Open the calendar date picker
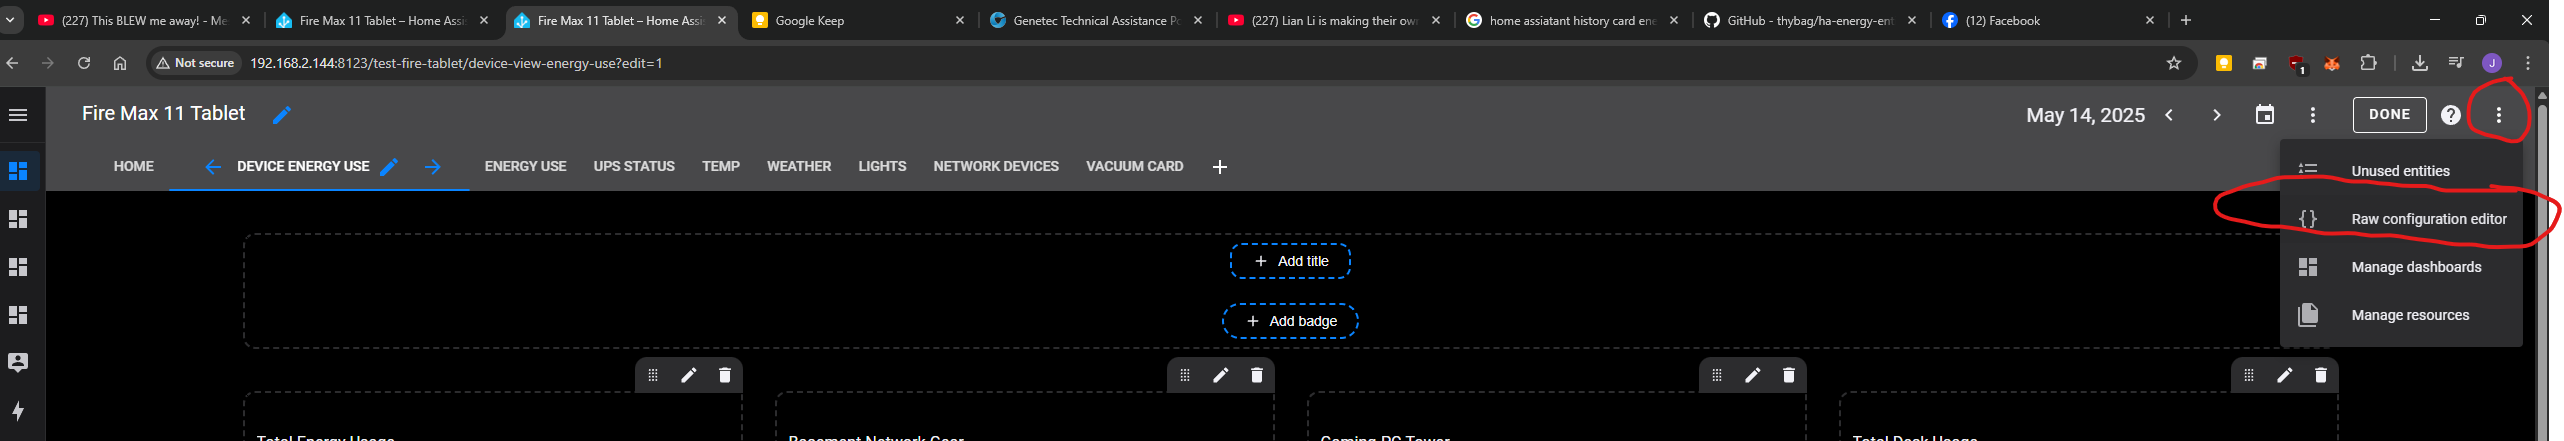 pos(2265,115)
